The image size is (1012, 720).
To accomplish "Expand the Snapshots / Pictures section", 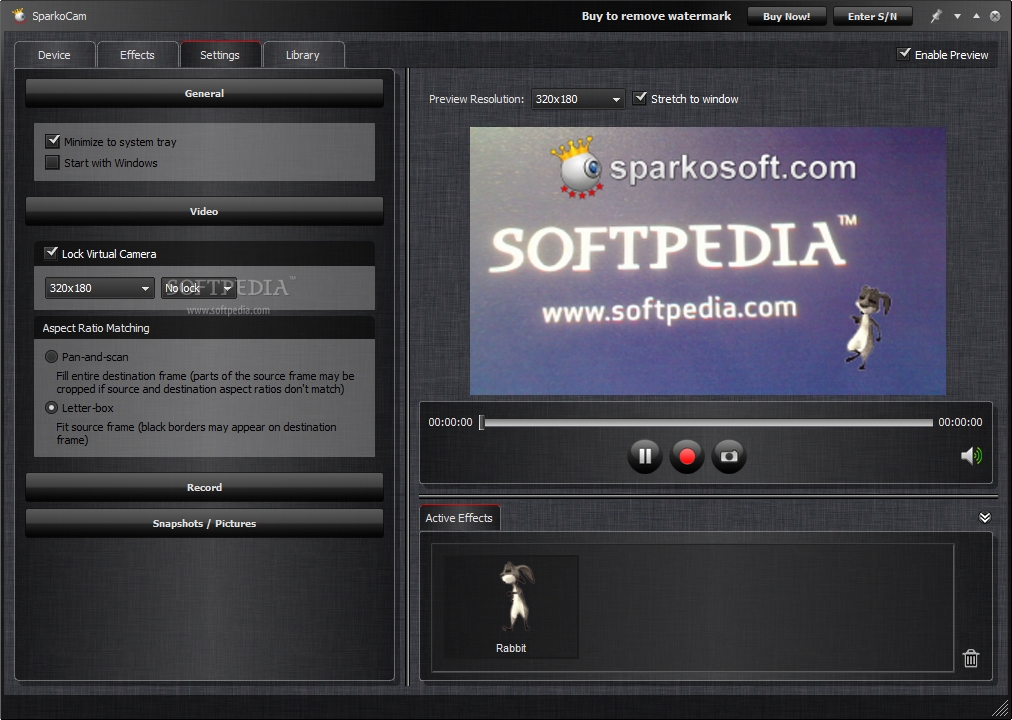I will point(204,523).
